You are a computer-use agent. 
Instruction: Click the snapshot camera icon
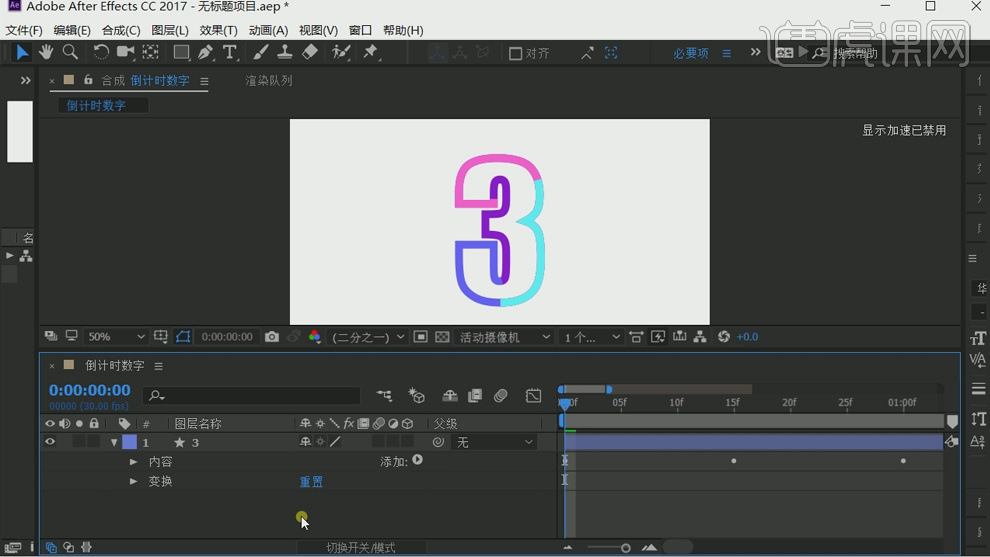(272, 337)
